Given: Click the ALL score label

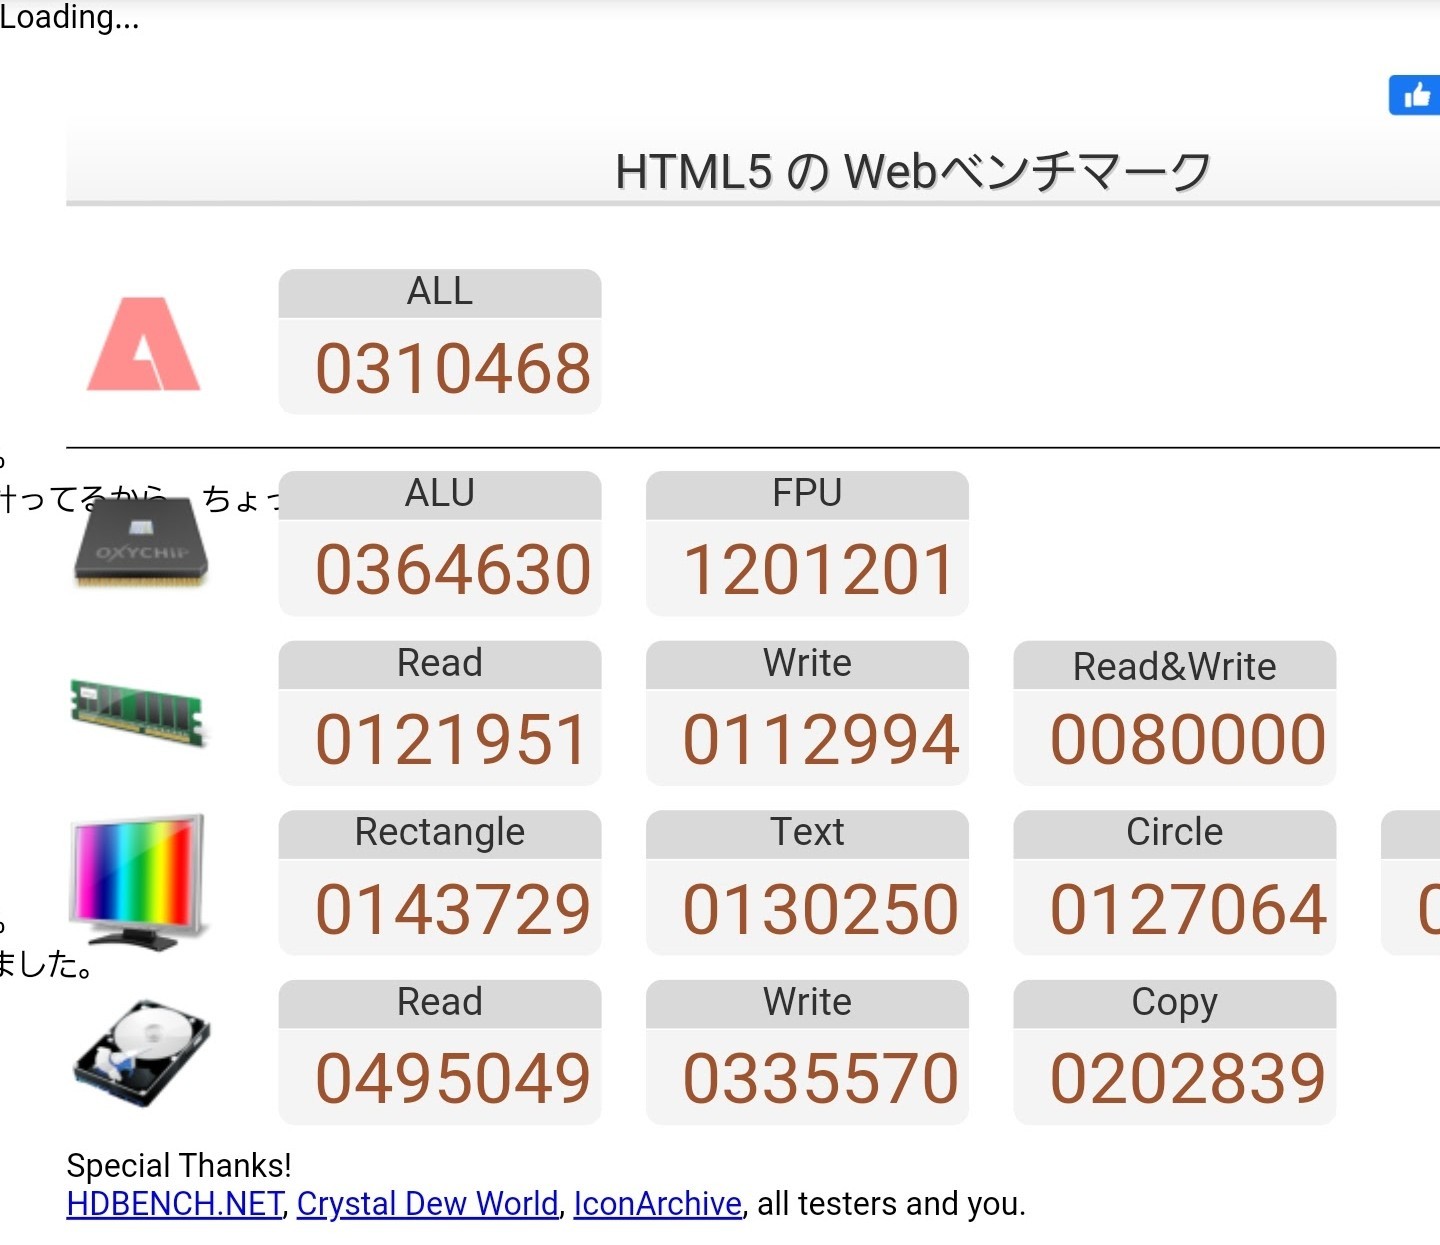Looking at the screenshot, I should coord(440,292).
